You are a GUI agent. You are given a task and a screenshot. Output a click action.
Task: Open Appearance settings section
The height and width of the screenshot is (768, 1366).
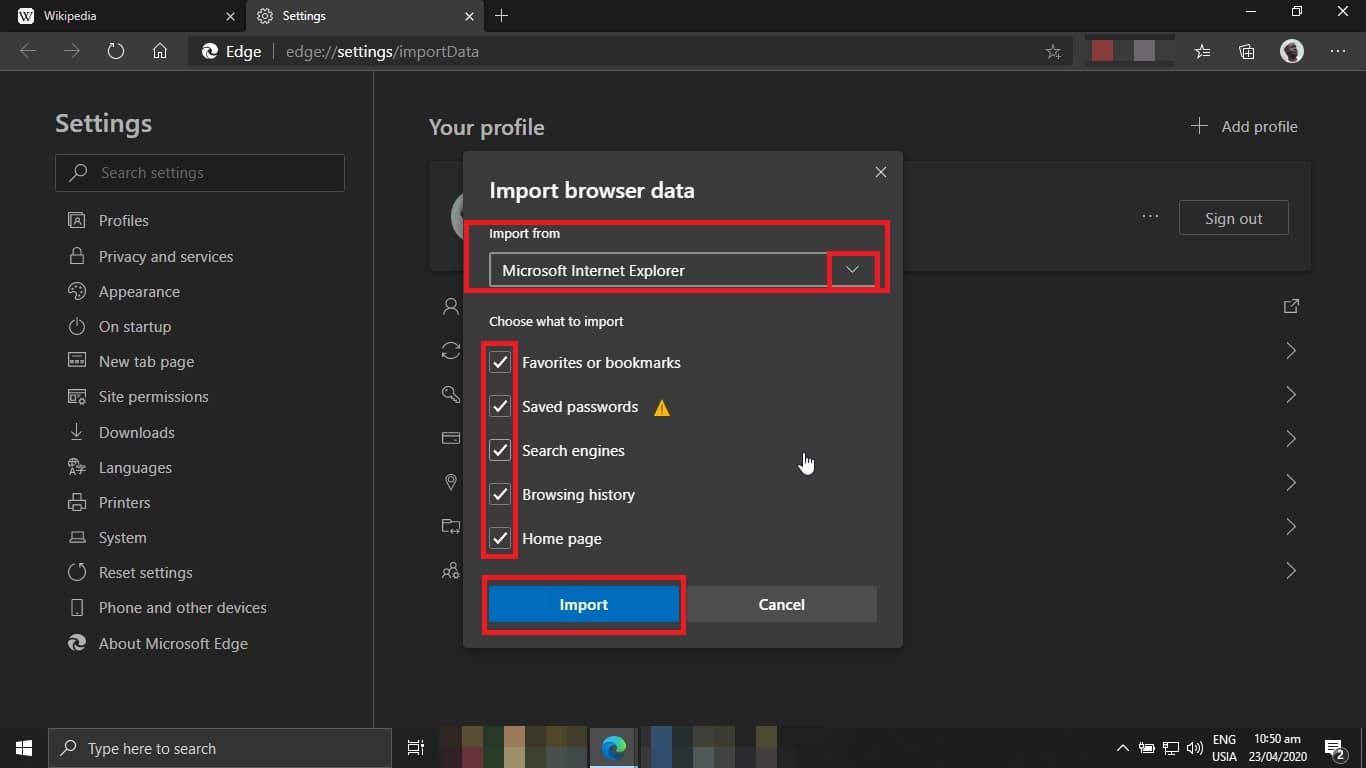[139, 292]
